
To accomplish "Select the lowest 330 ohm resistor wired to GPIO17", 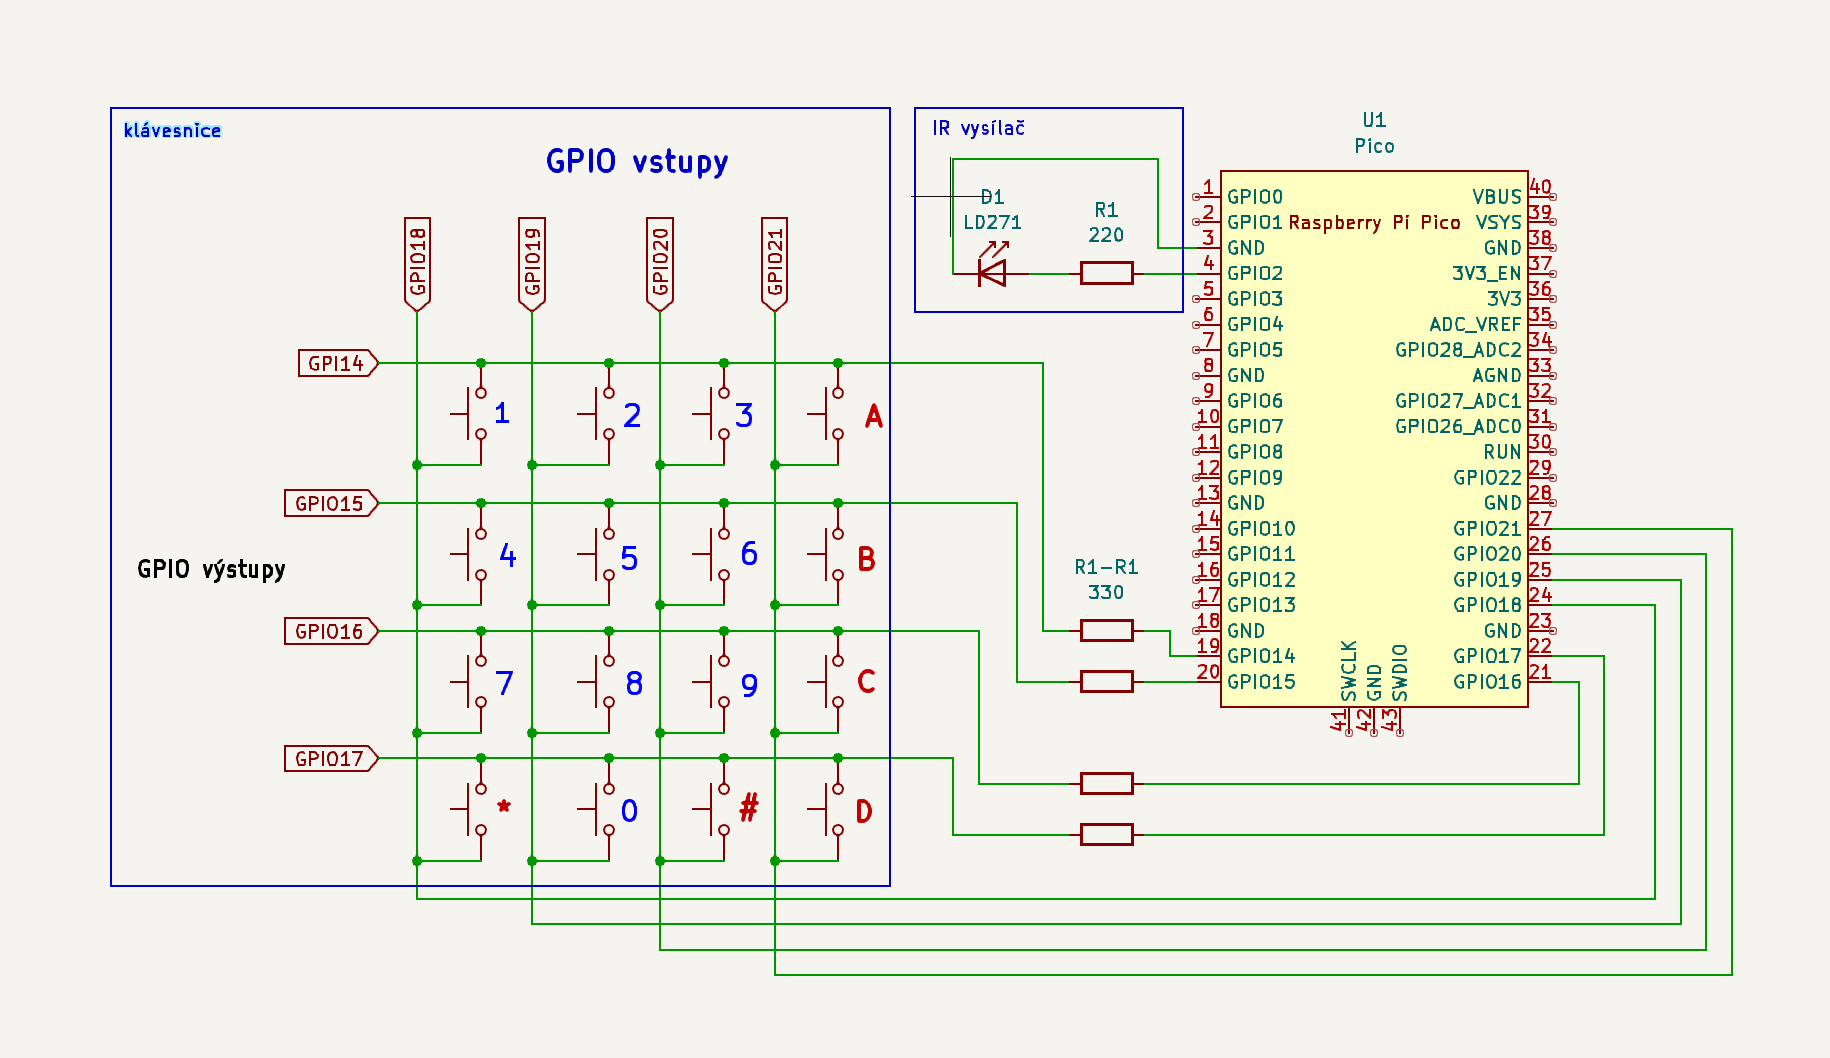I will [1106, 834].
